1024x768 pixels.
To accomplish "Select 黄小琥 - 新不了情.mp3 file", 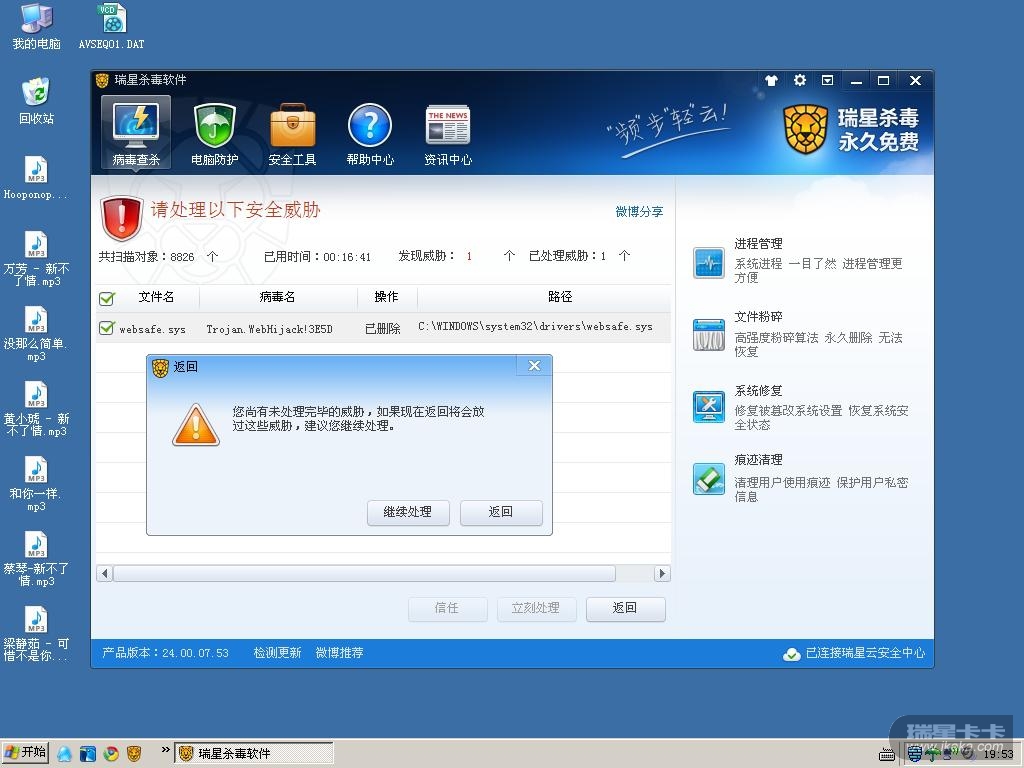I will click(x=36, y=409).
